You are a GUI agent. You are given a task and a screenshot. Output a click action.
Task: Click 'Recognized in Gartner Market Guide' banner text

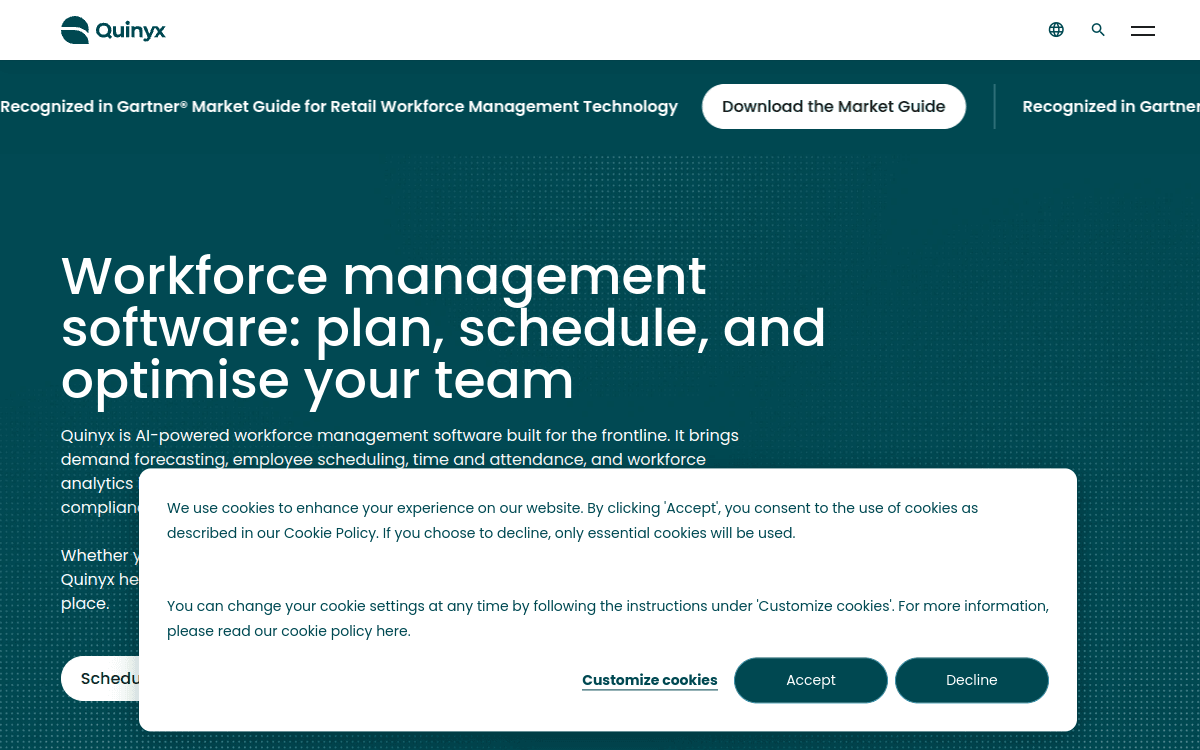[x=339, y=107]
